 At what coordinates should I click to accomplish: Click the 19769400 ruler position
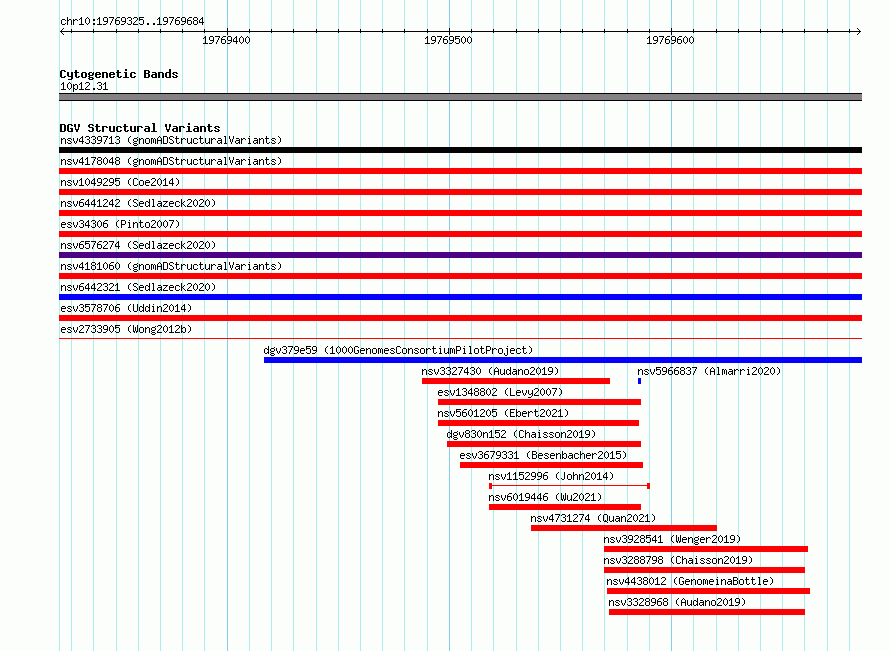[226, 40]
